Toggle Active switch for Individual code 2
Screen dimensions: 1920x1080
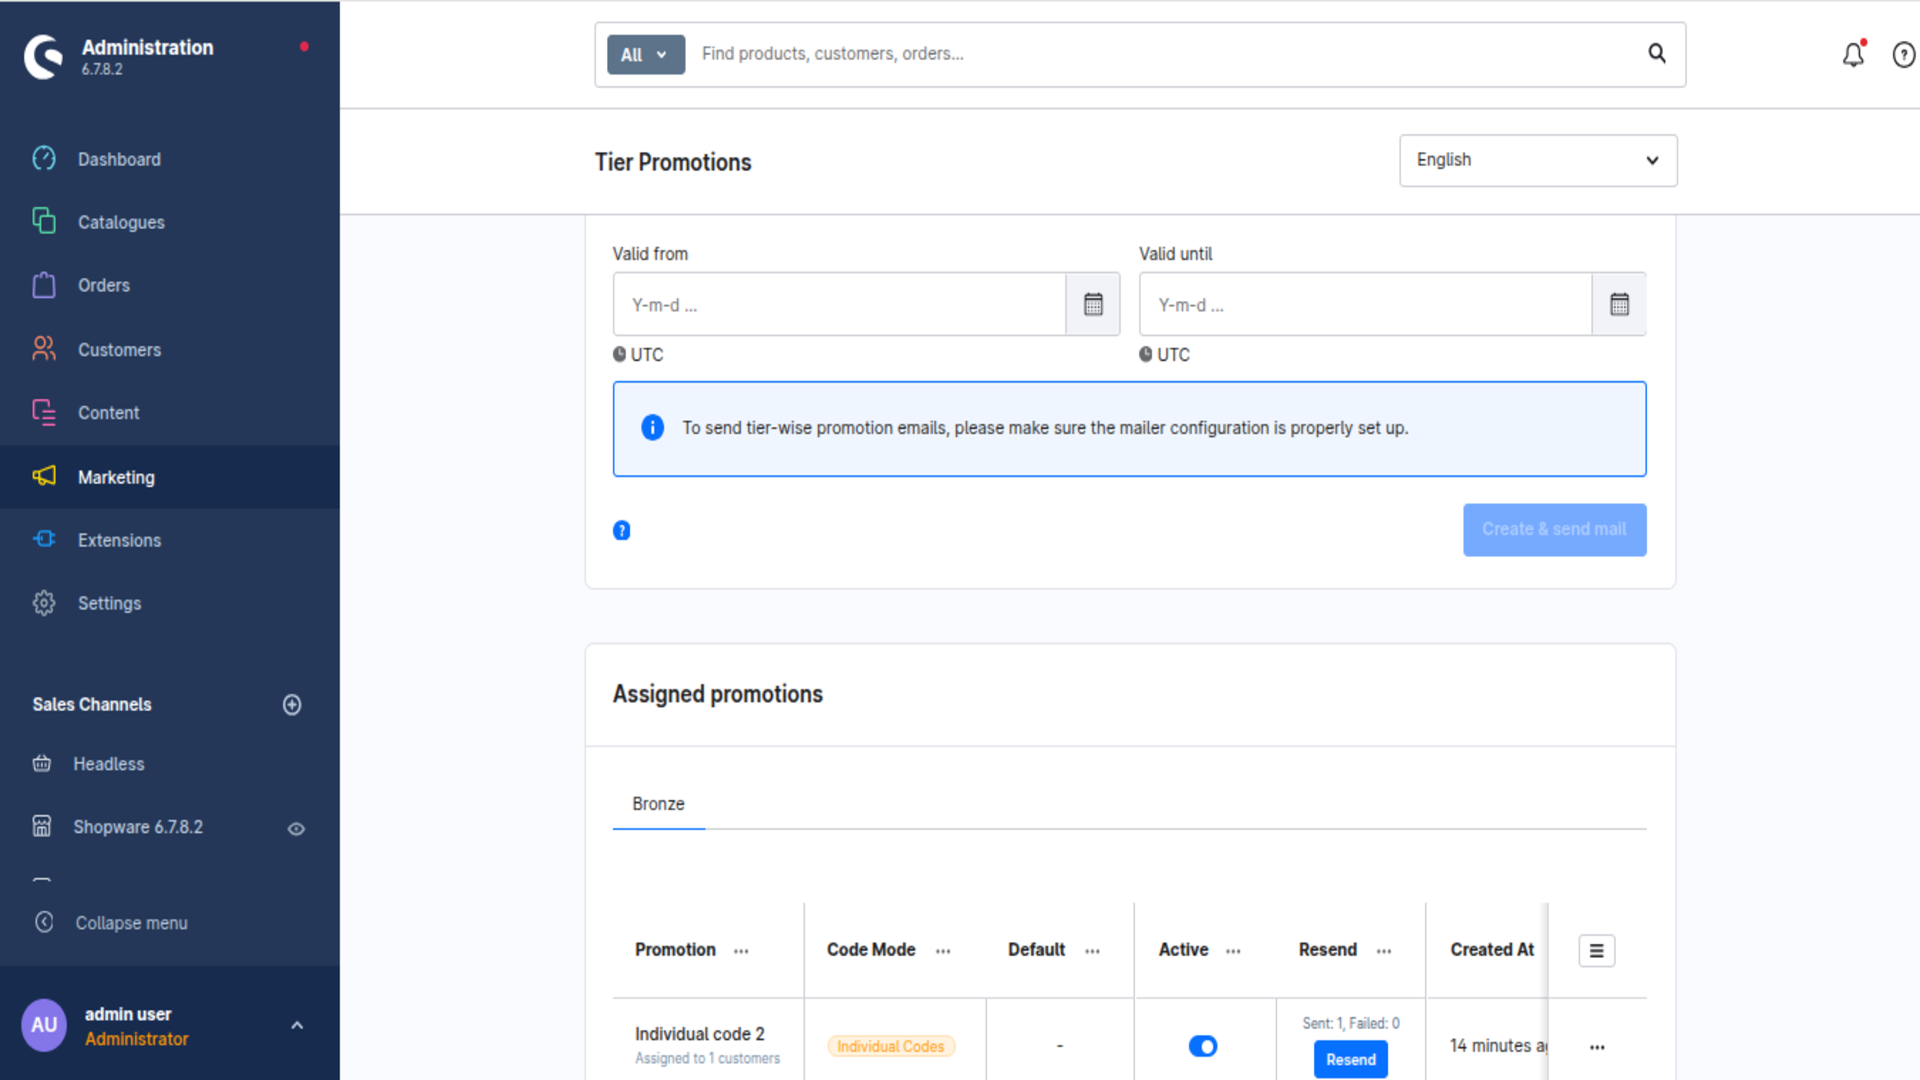[1203, 1046]
